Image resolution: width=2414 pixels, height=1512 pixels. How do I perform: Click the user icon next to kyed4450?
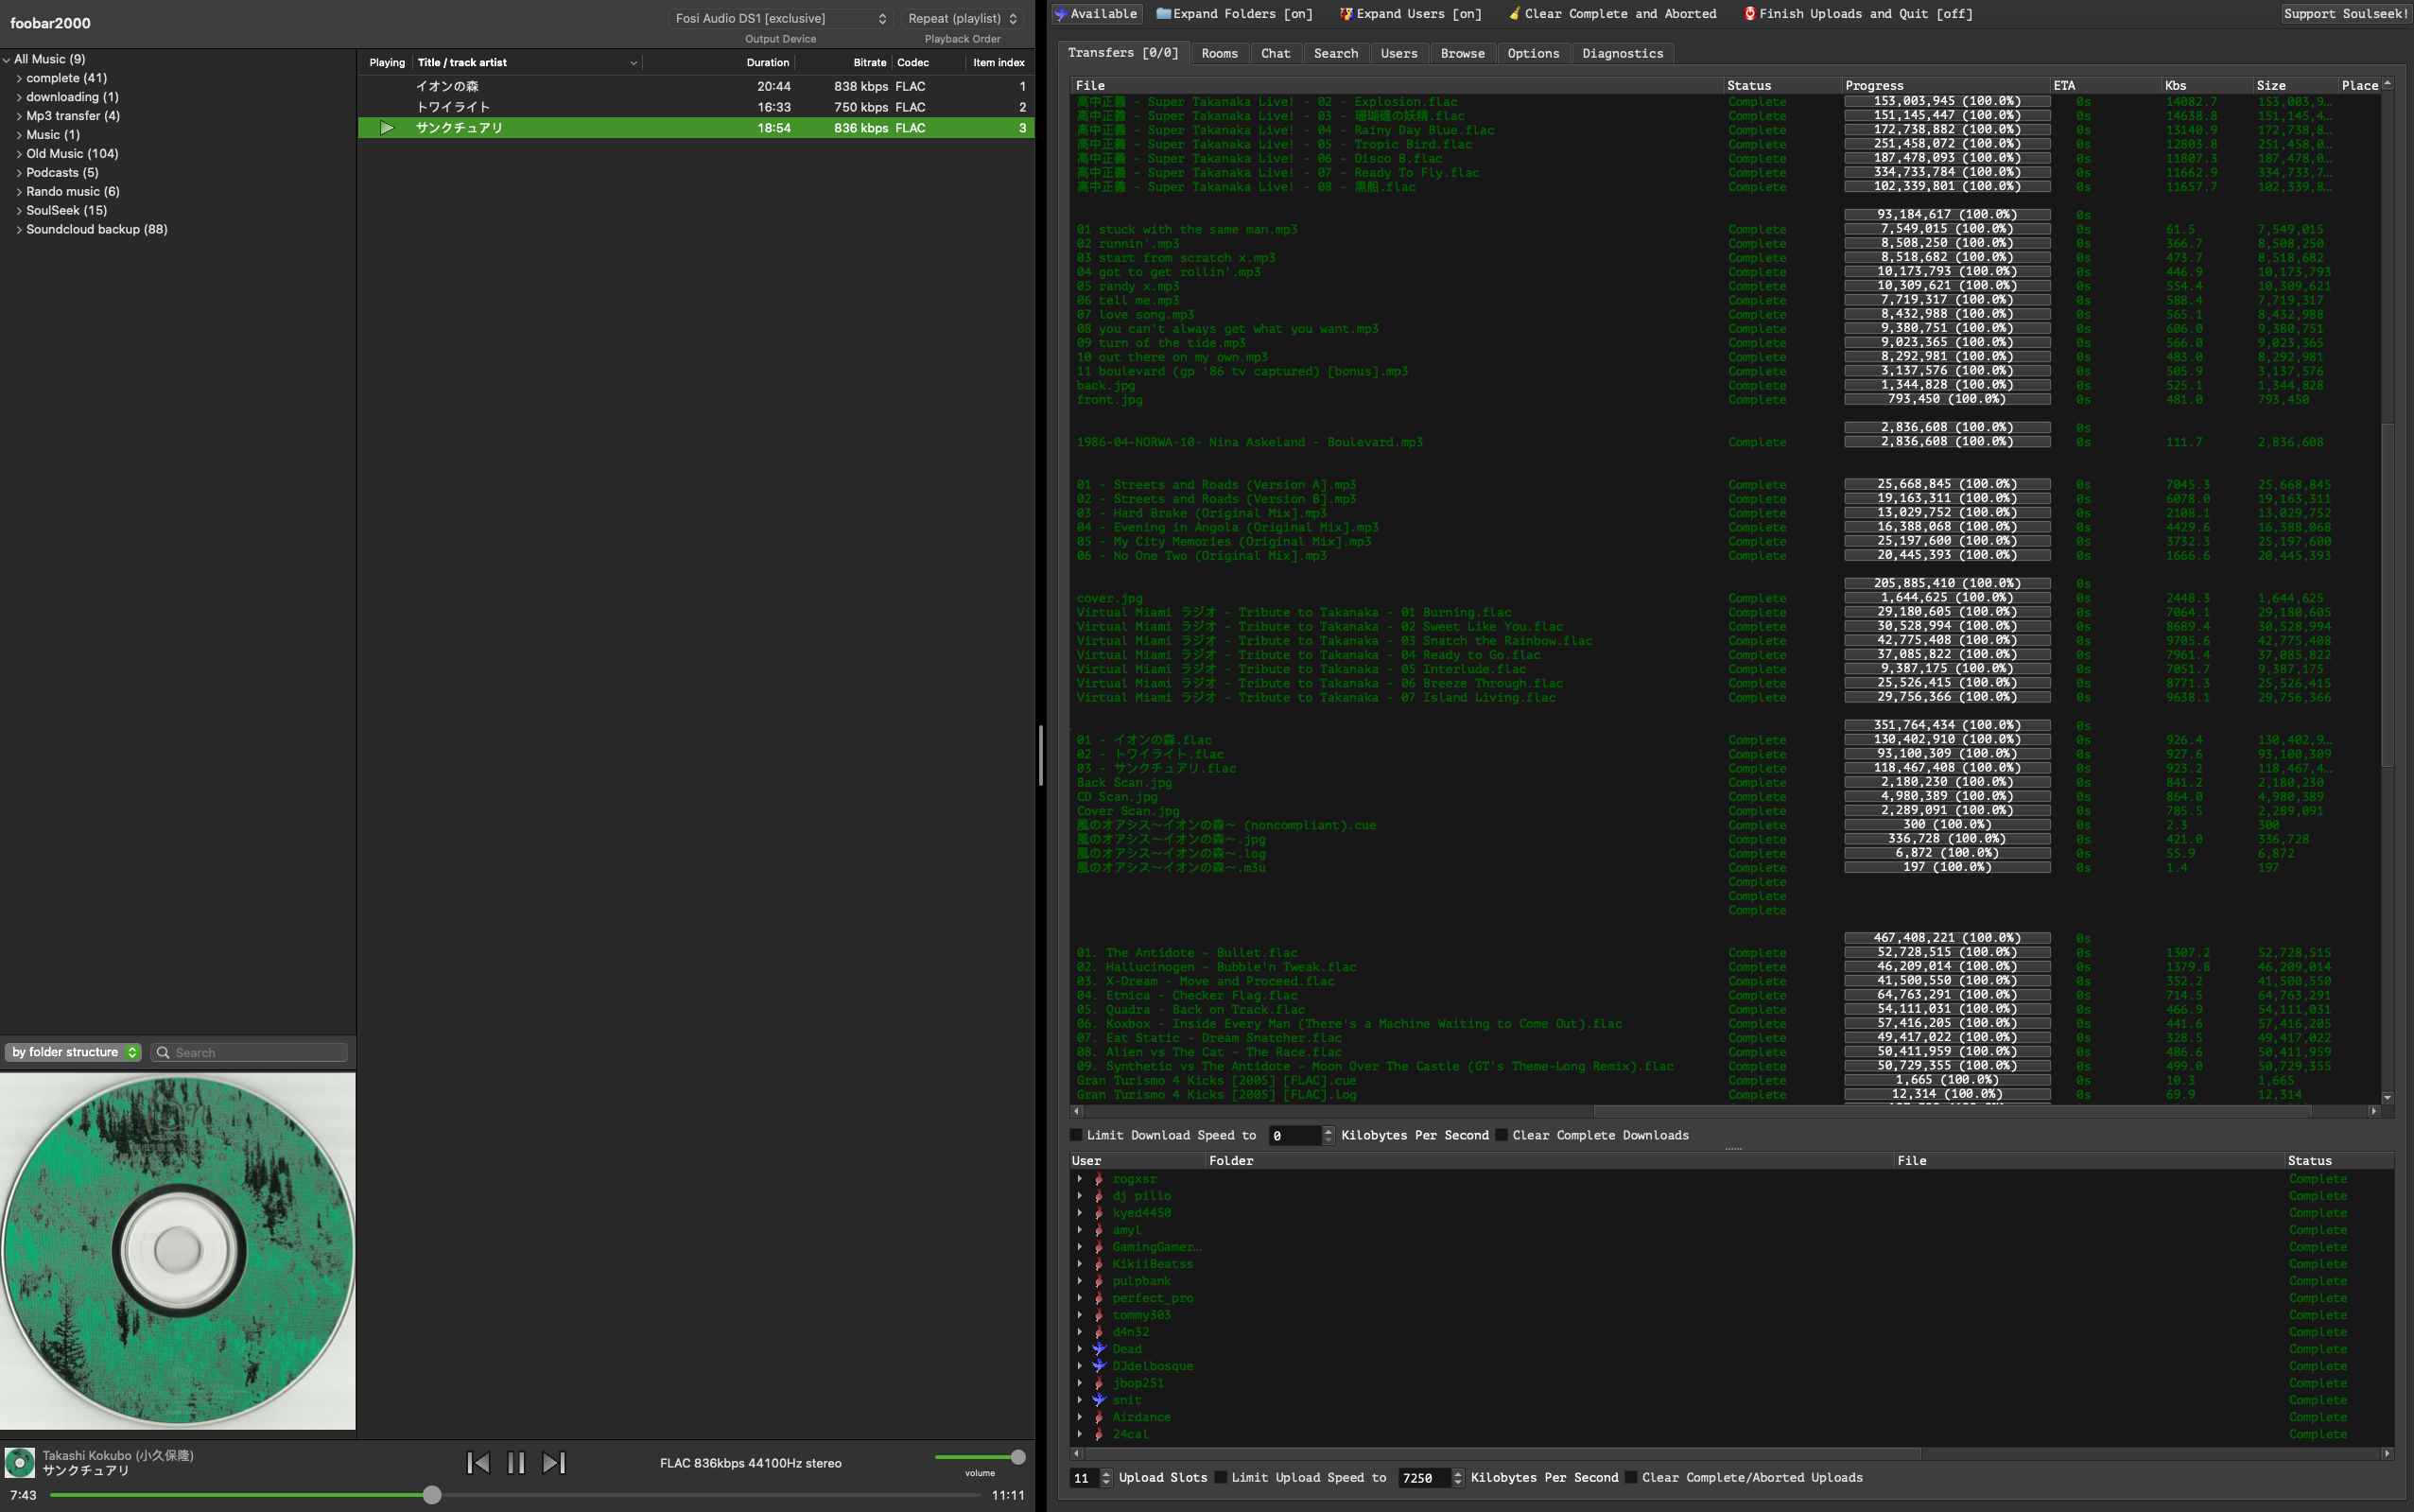(x=1099, y=1213)
